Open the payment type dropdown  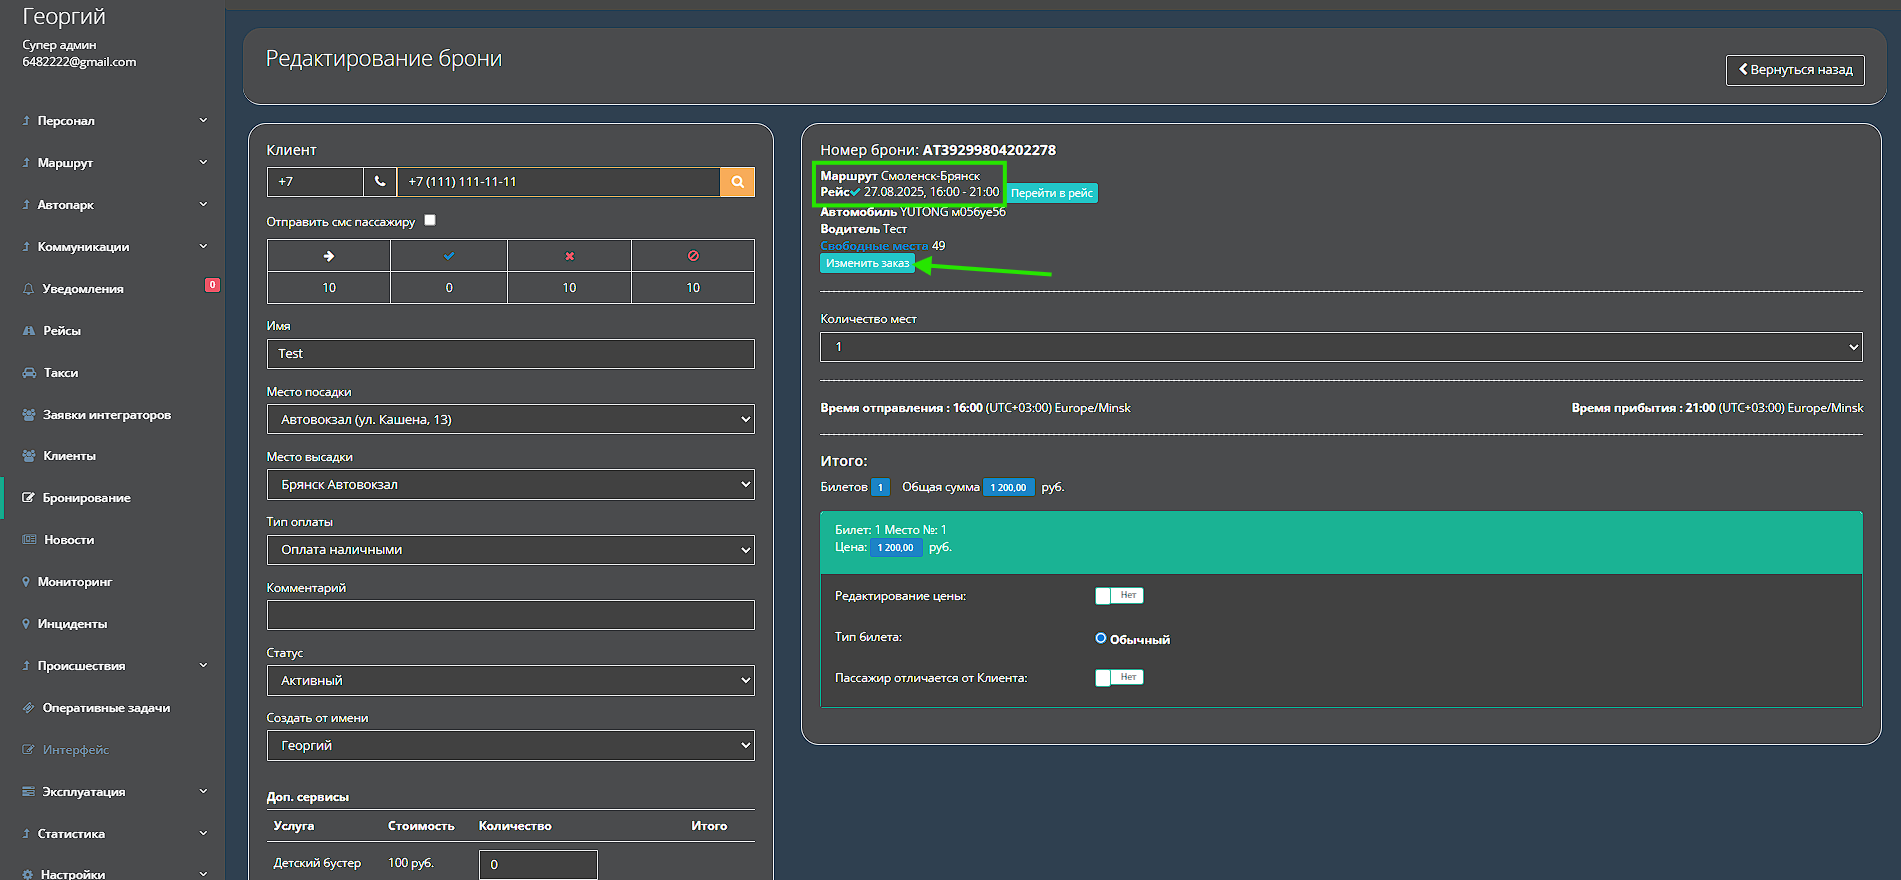click(510, 550)
